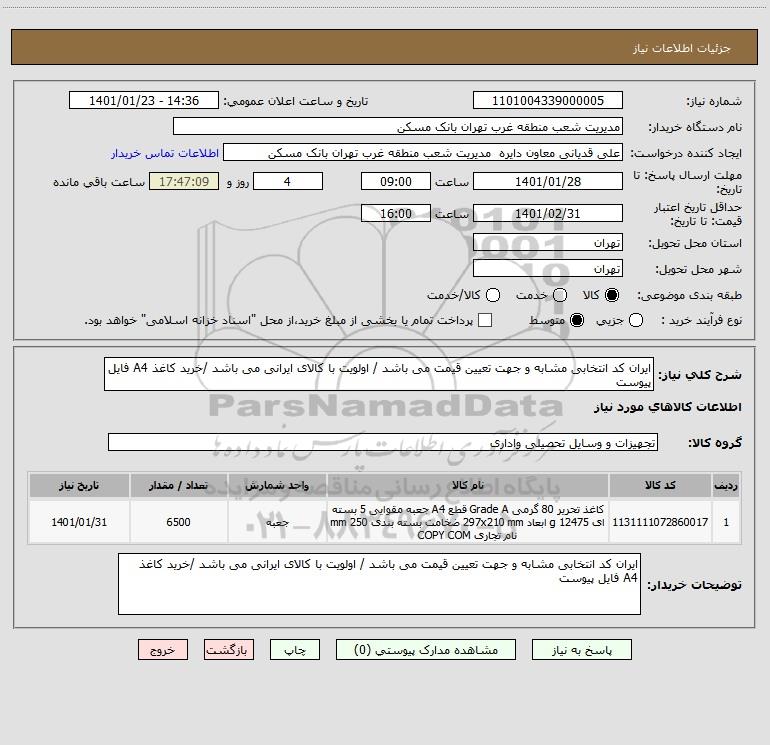Viewport: 770px width, 745px height.
Task: Select the خدمت radio button
Action: point(560,295)
